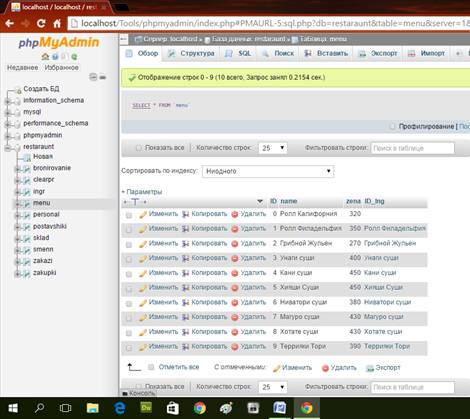Click the link-with-main-panel icon in sidebar
Image resolution: width=470 pixels, height=419 pixels.
[x=103, y=77]
